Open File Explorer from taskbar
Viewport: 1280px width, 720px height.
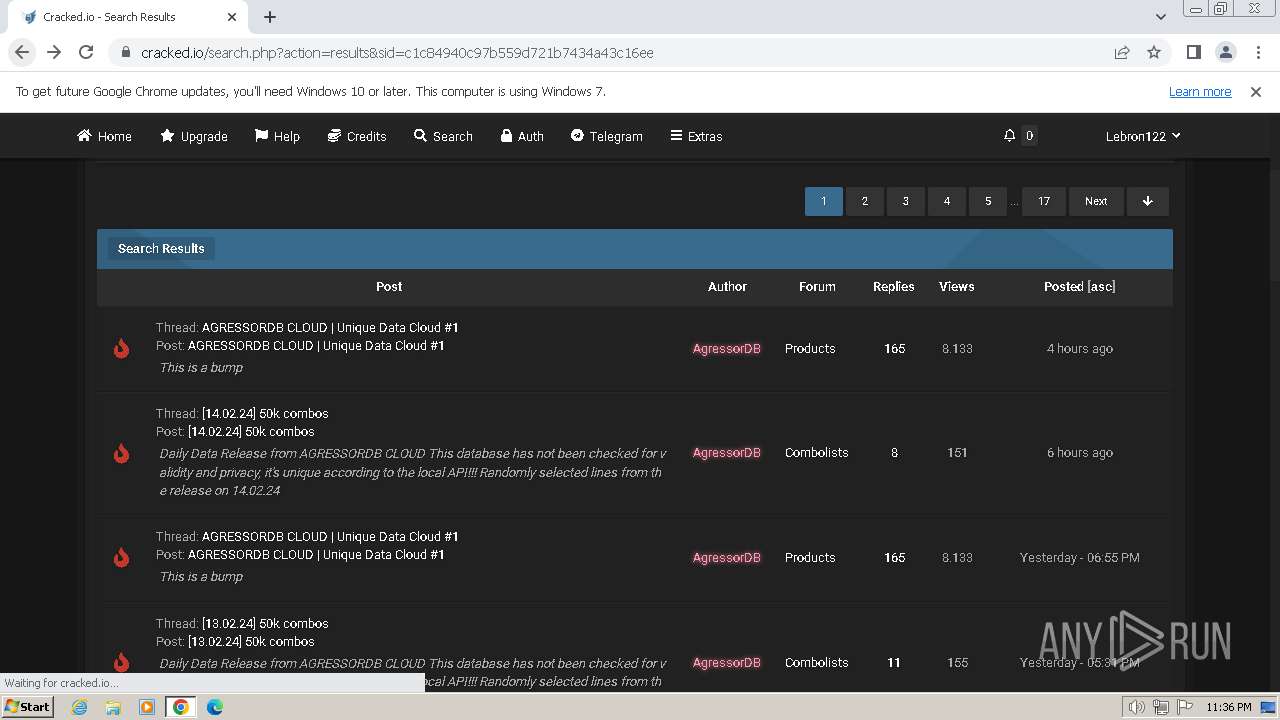point(113,707)
